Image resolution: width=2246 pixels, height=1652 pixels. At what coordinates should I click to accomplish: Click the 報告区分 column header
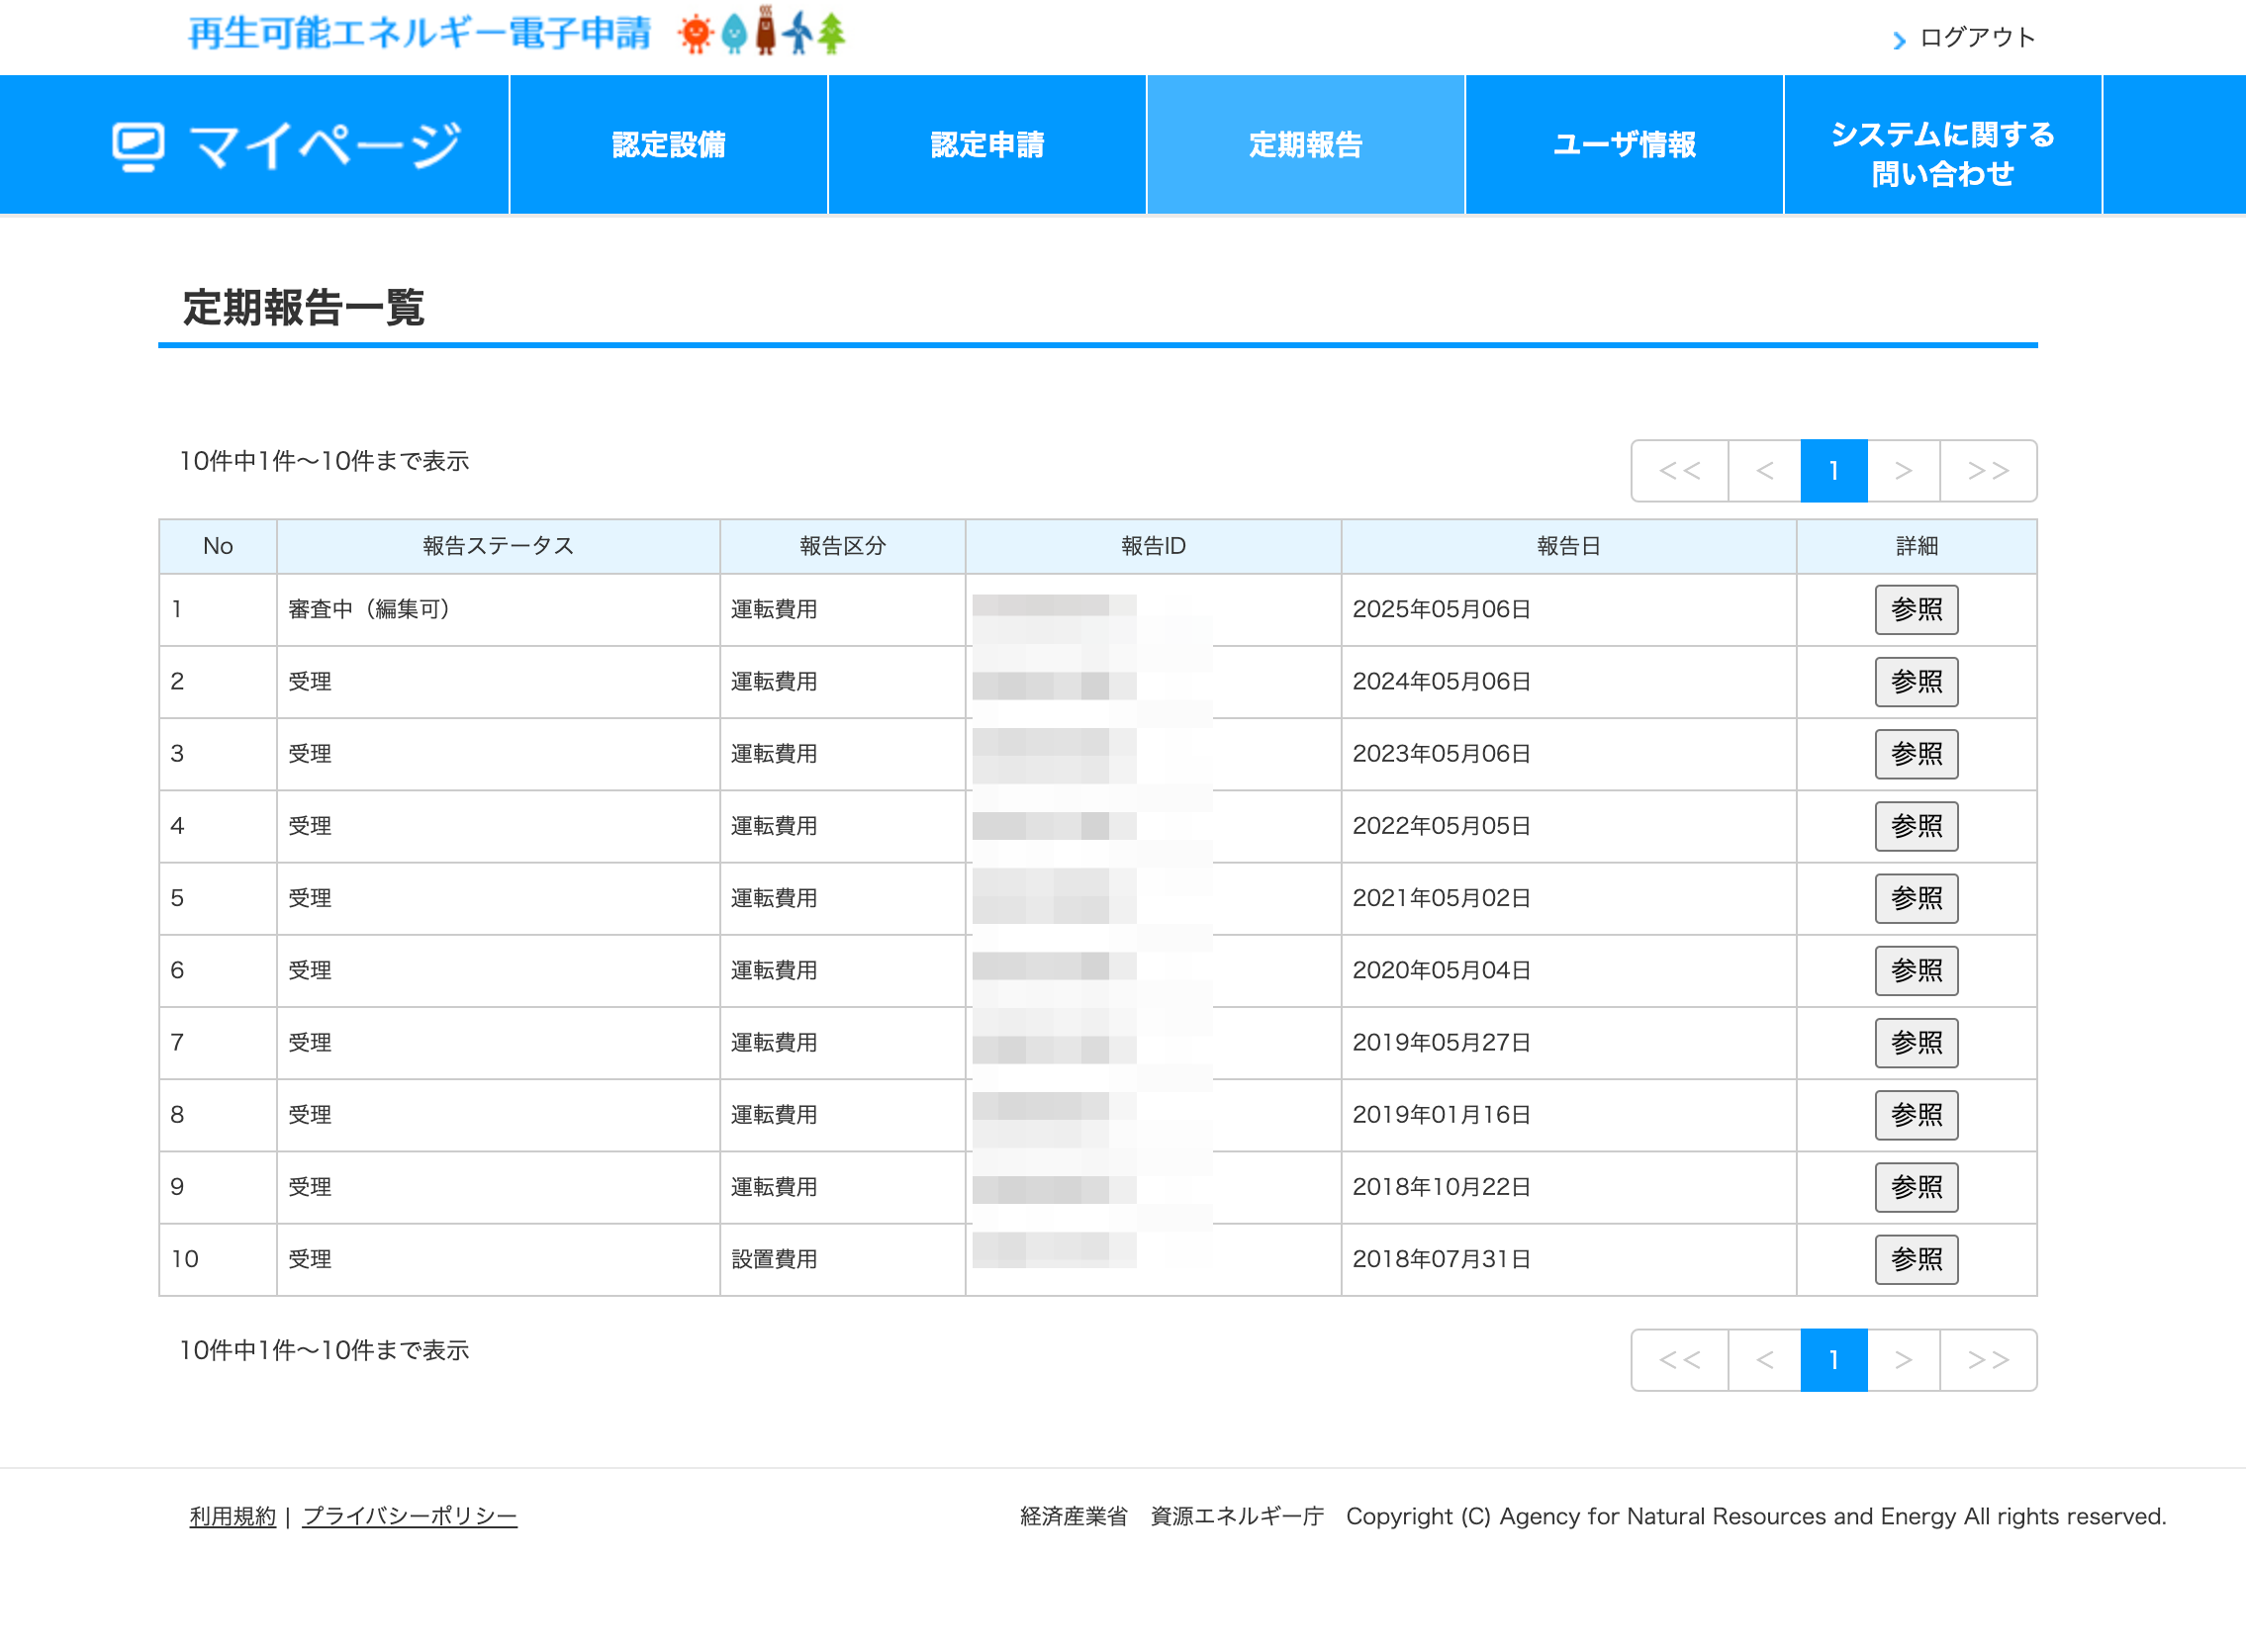842,546
